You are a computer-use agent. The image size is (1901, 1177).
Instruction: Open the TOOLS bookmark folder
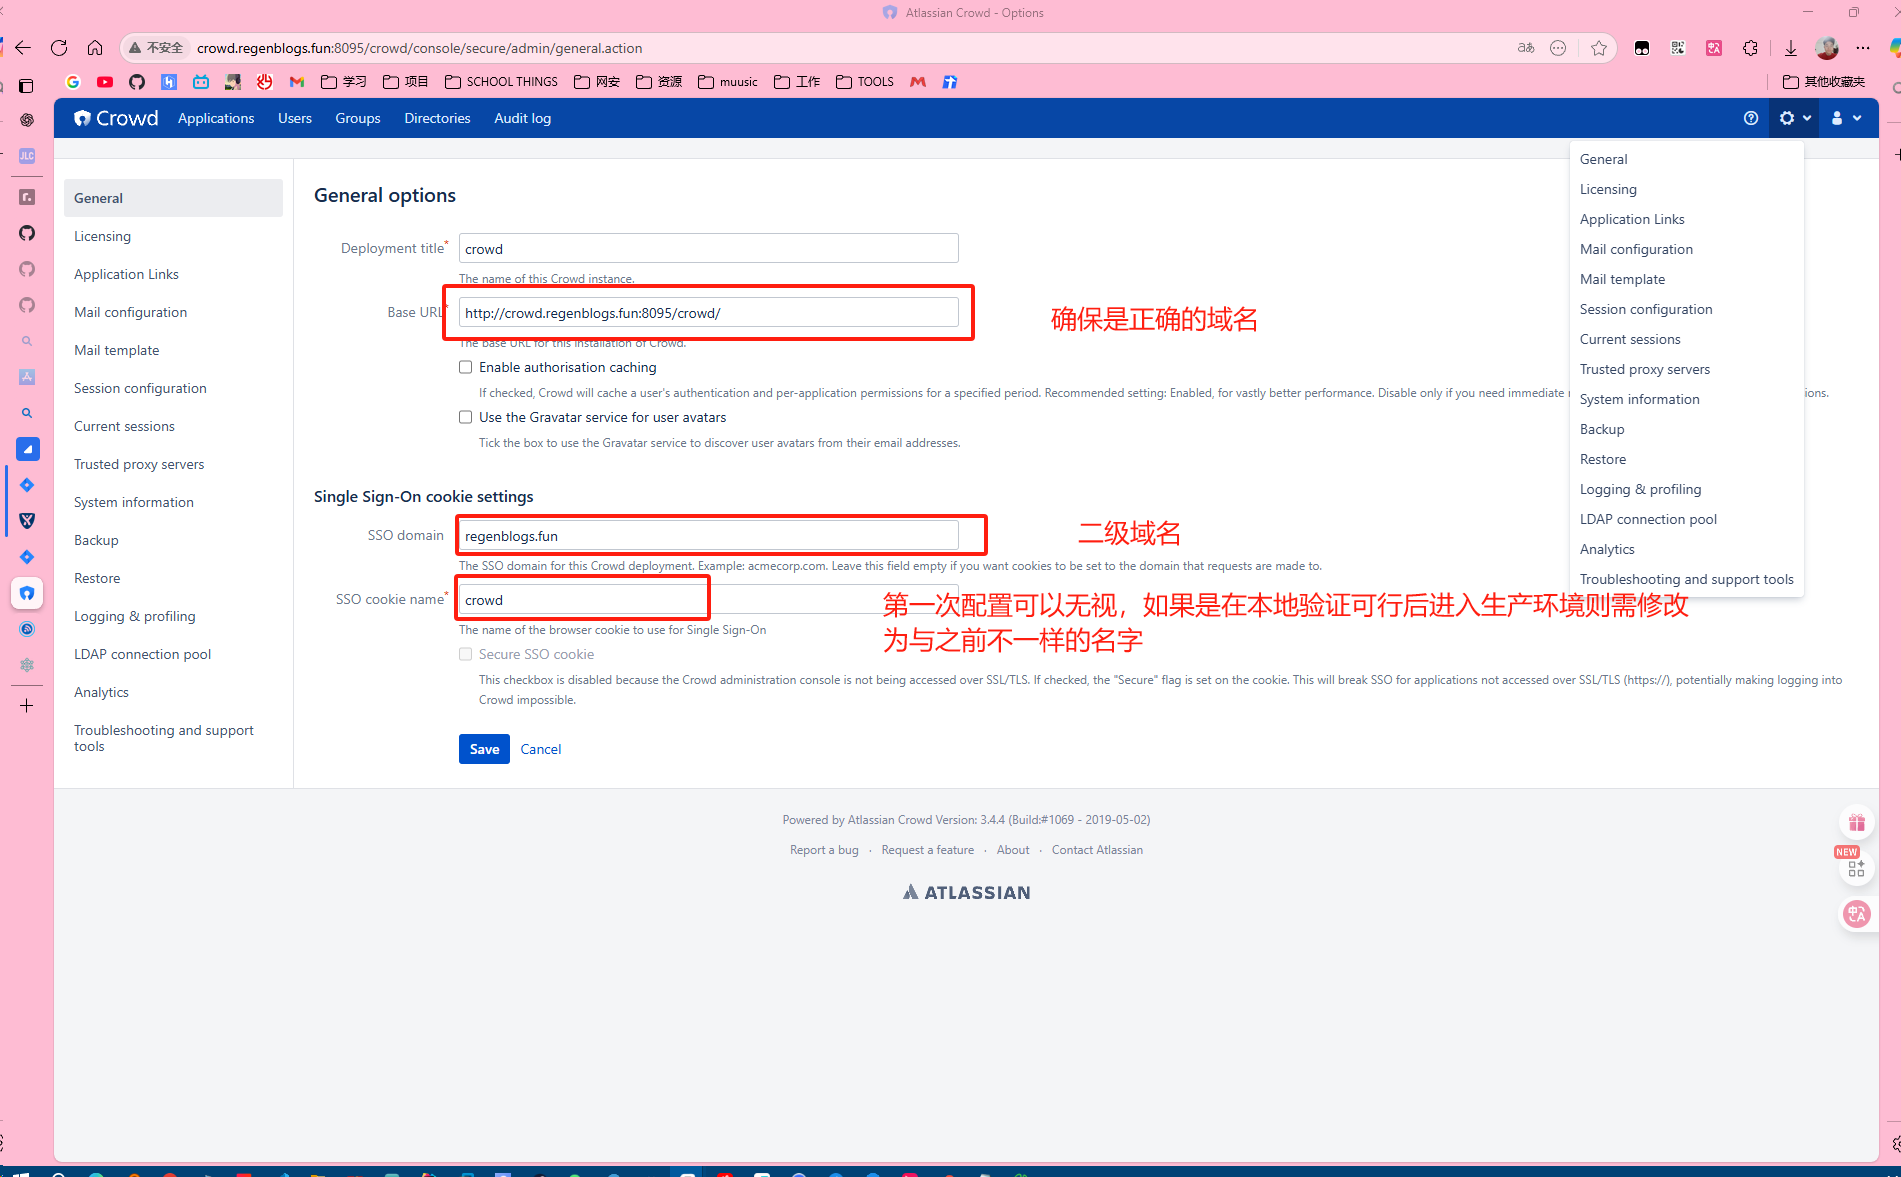865,82
